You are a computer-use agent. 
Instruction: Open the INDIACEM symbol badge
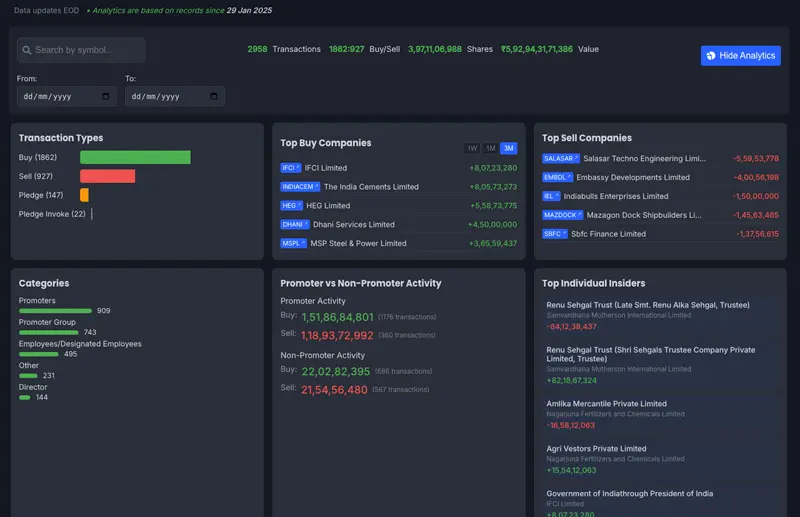[300, 187]
